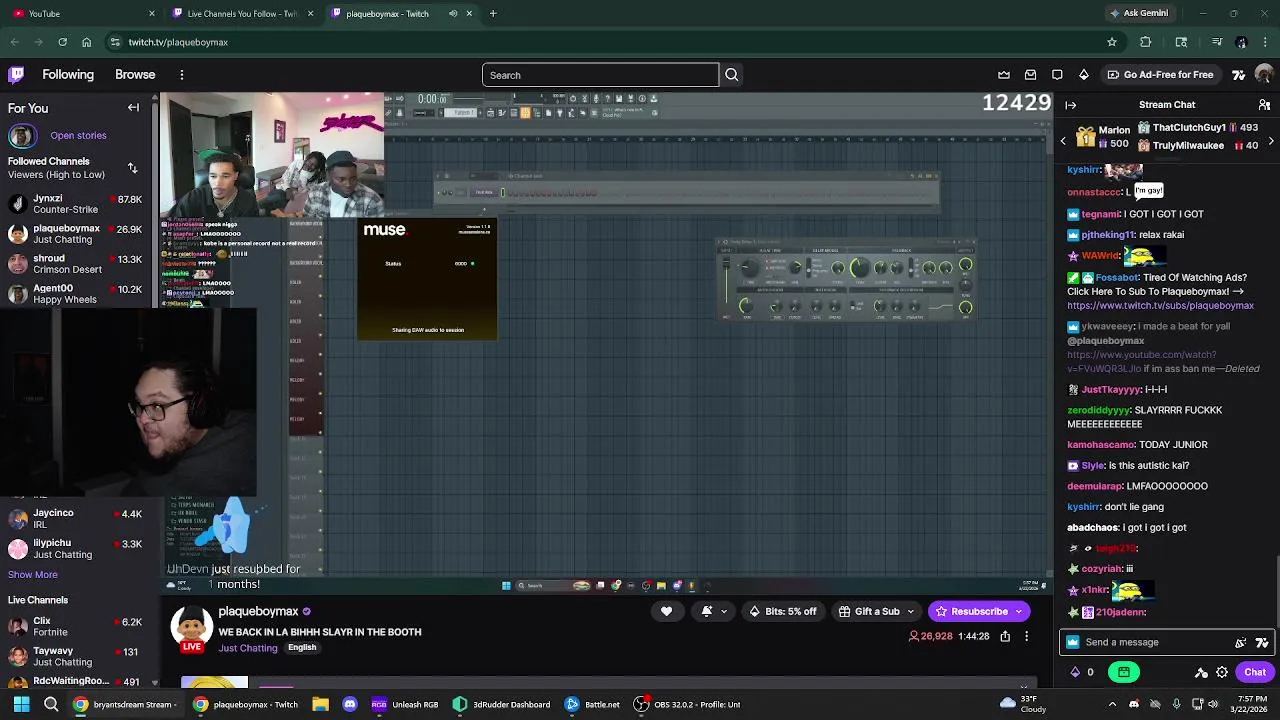This screenshot has width=1280, height=720.
Task: Open a new browser tab
Action: click(x=492, y=13)
